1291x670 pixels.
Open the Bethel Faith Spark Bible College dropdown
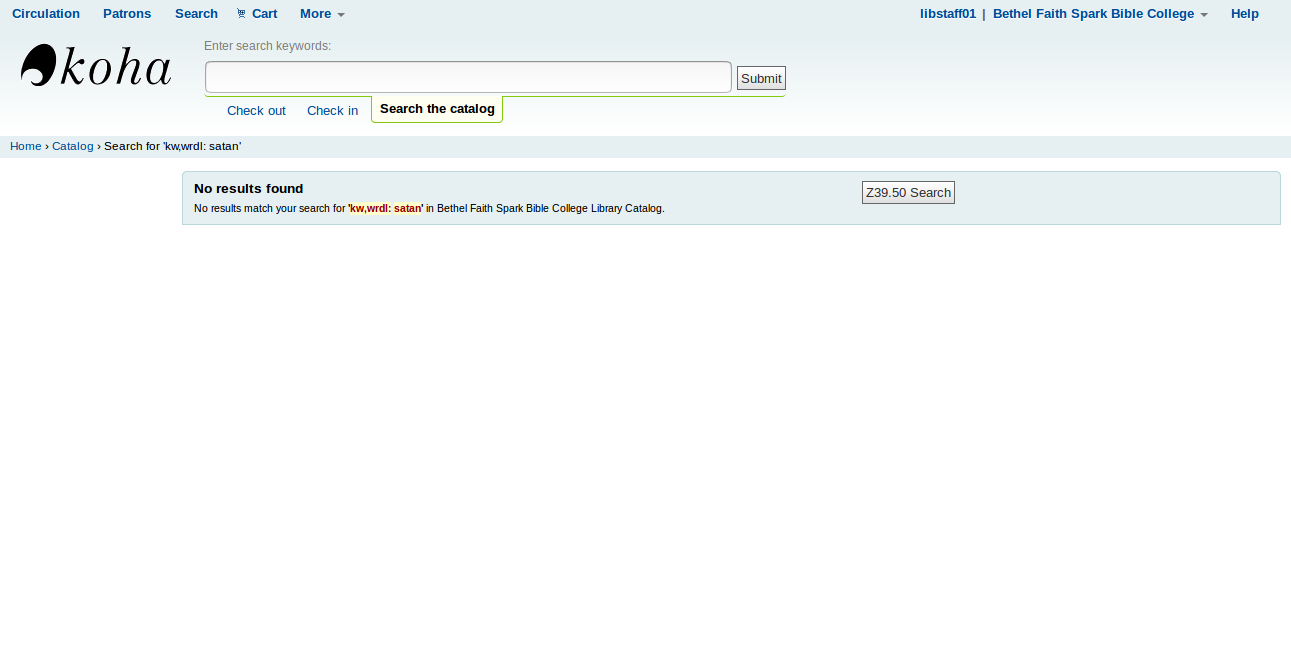click(x=1093, y=14)
